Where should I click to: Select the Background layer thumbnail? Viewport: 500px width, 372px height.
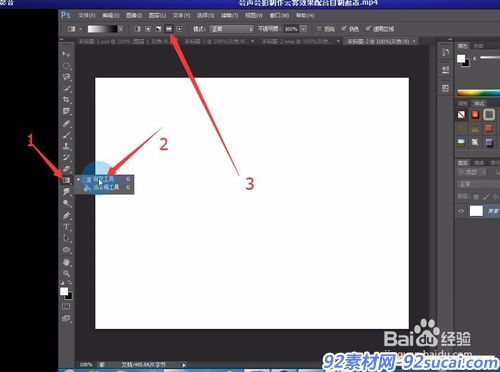476,211
